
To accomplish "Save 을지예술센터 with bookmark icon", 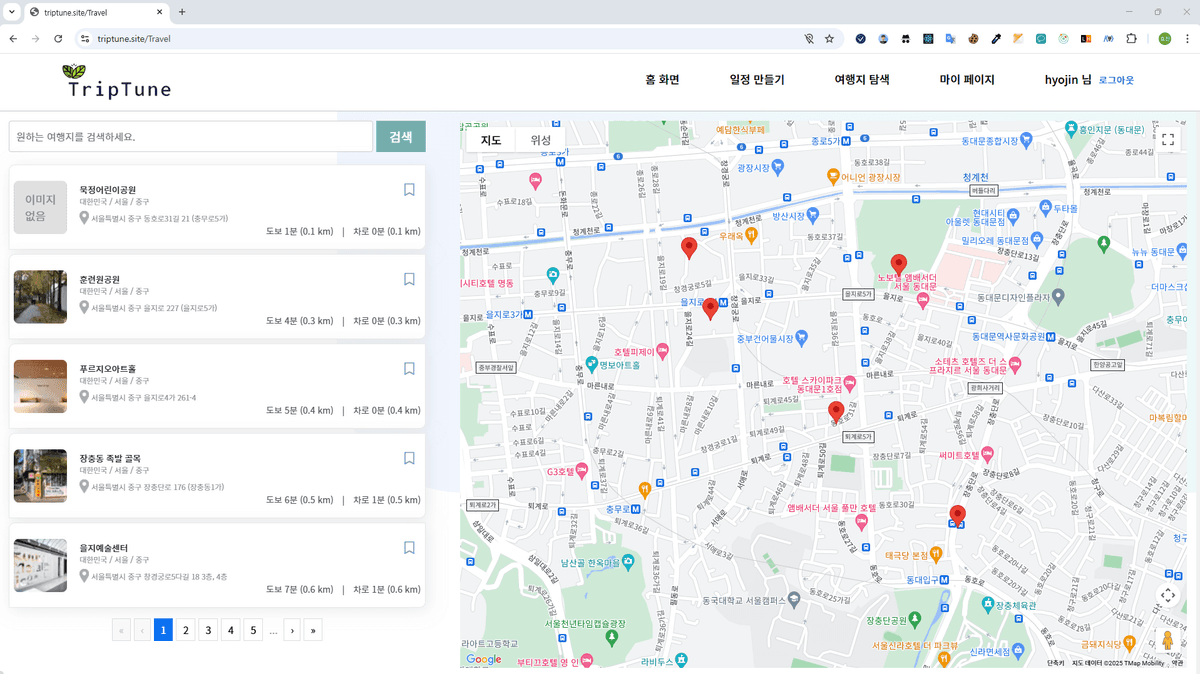I will (x=409, y=548).
